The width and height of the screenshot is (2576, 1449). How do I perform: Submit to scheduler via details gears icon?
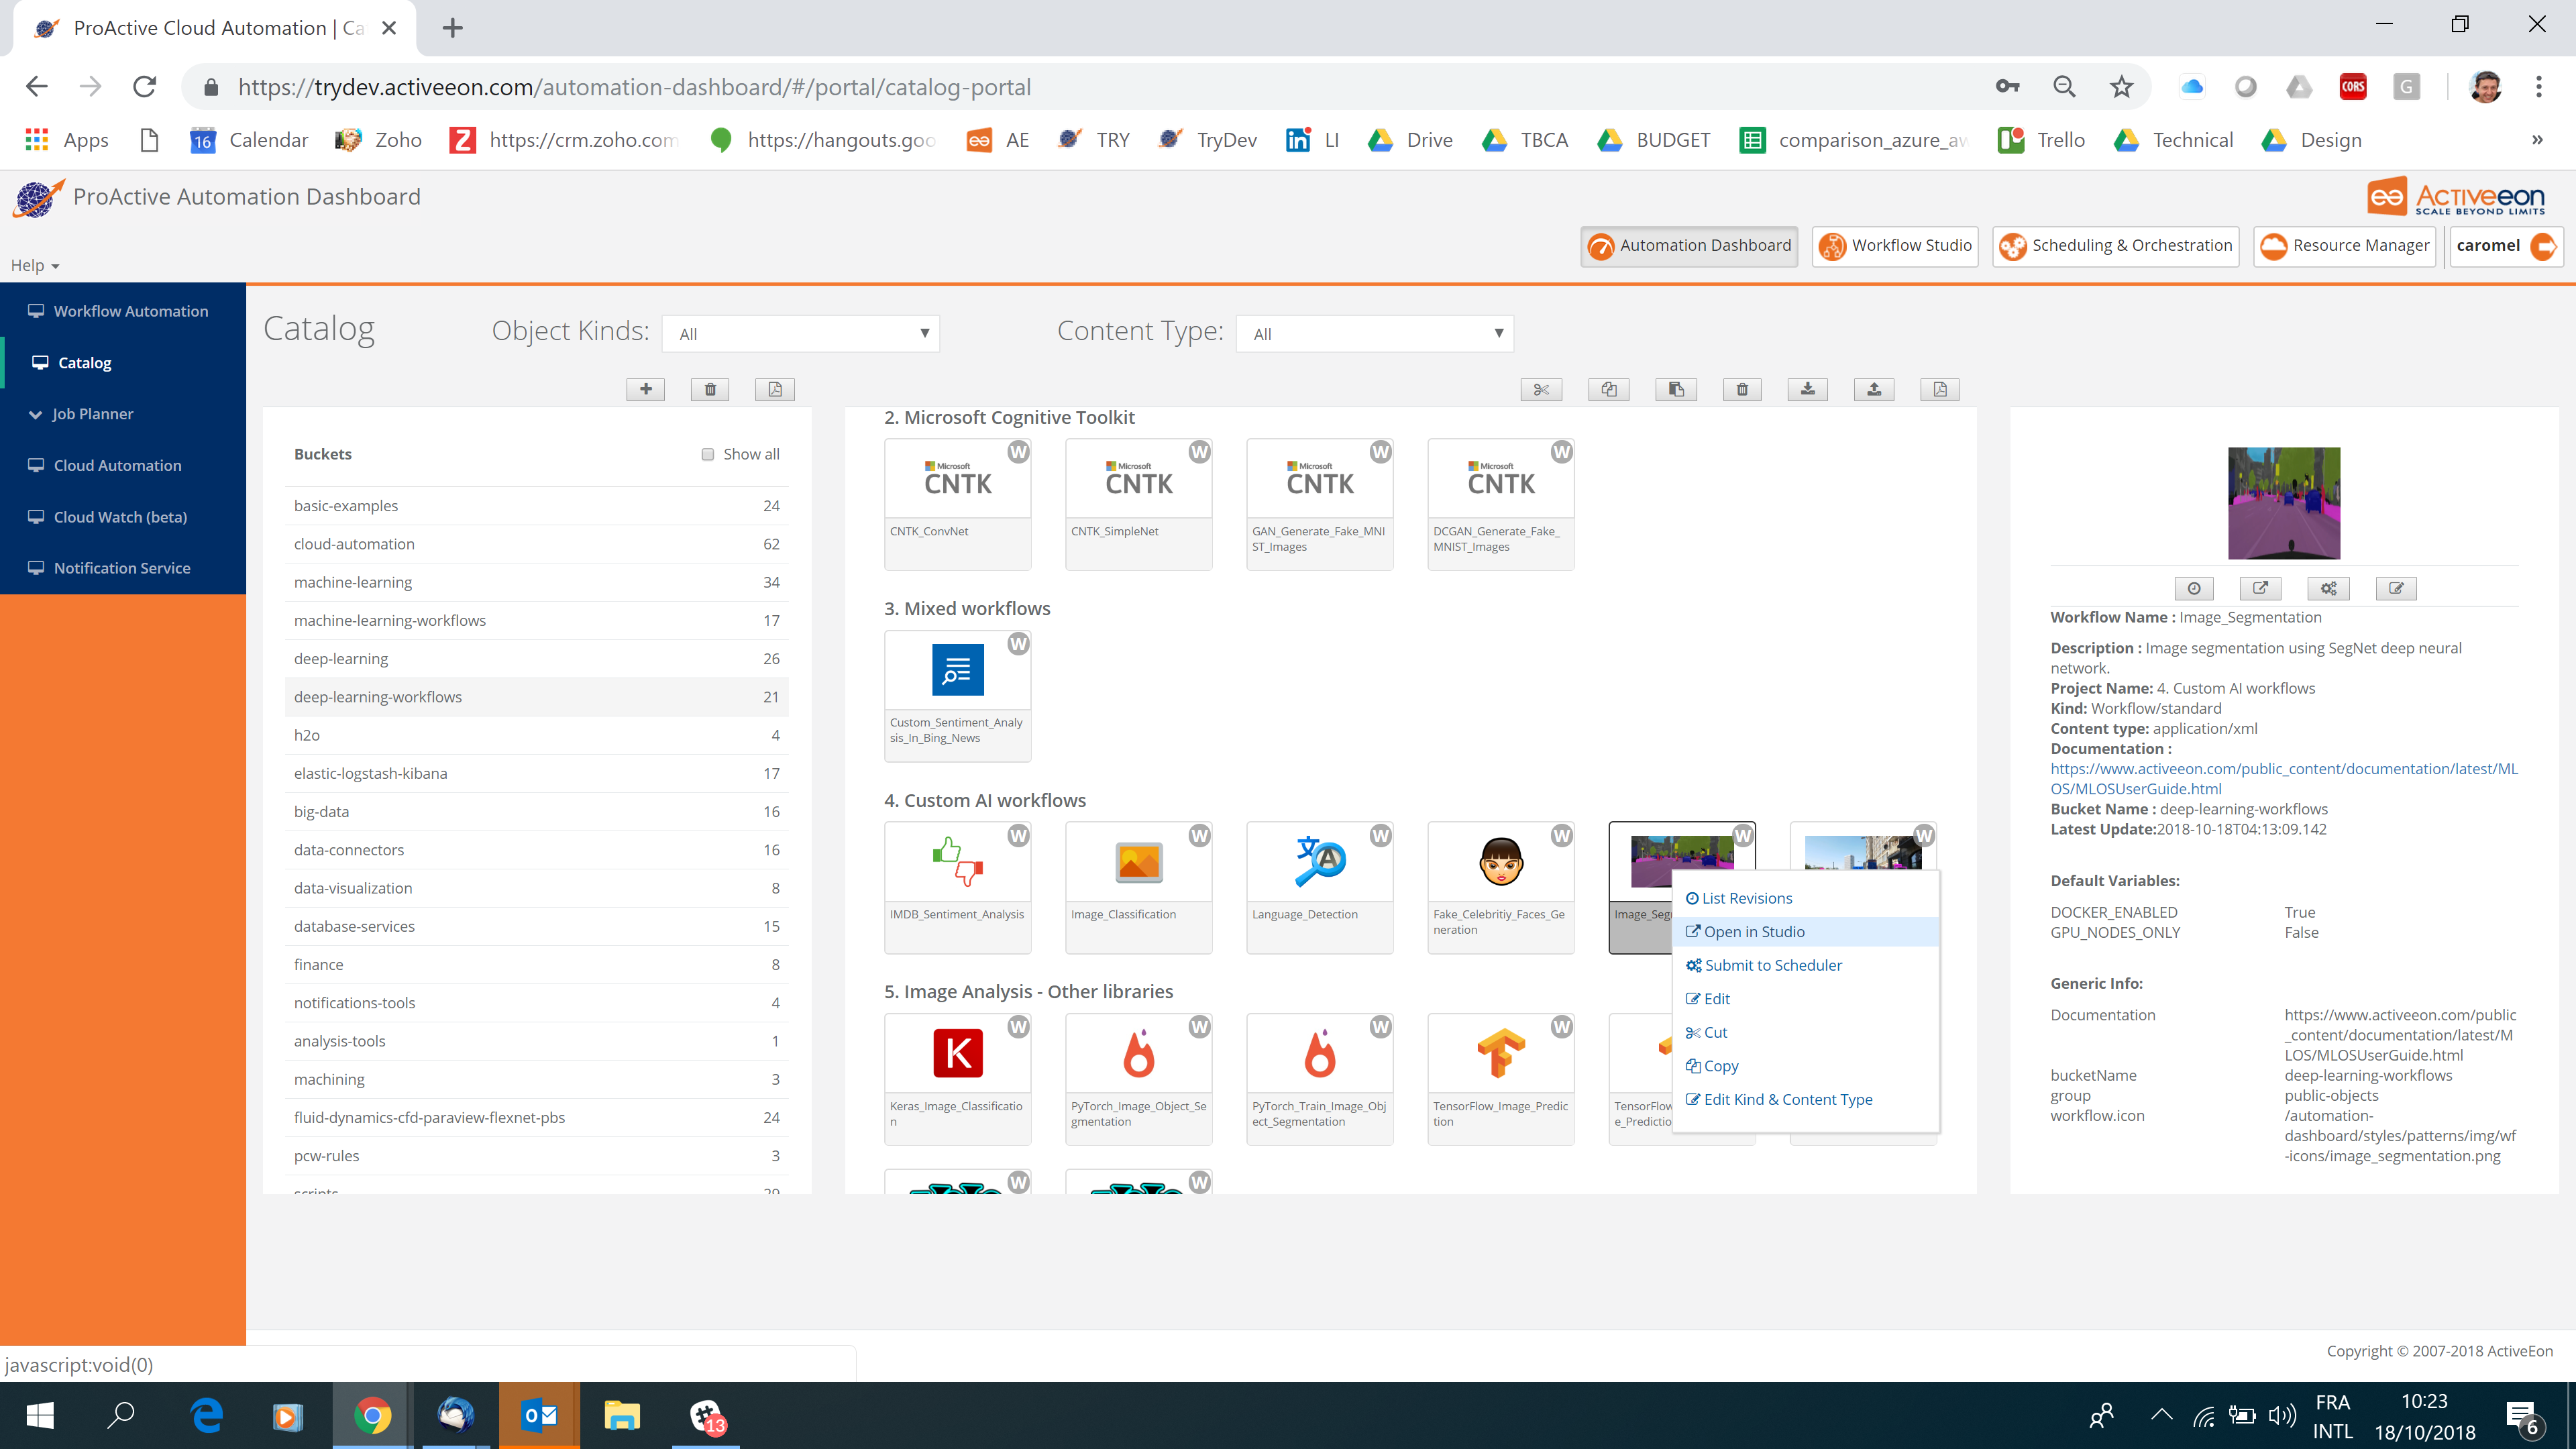(2329, 588)
